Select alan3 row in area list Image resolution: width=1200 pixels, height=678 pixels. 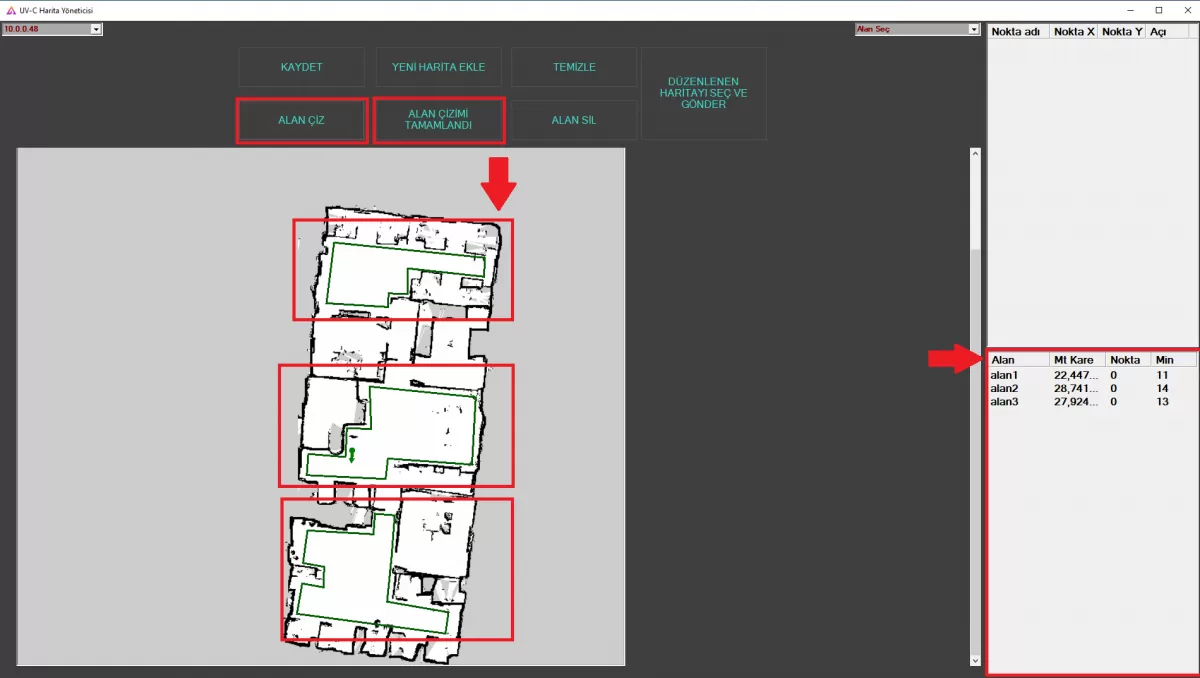click(1004, 401)
